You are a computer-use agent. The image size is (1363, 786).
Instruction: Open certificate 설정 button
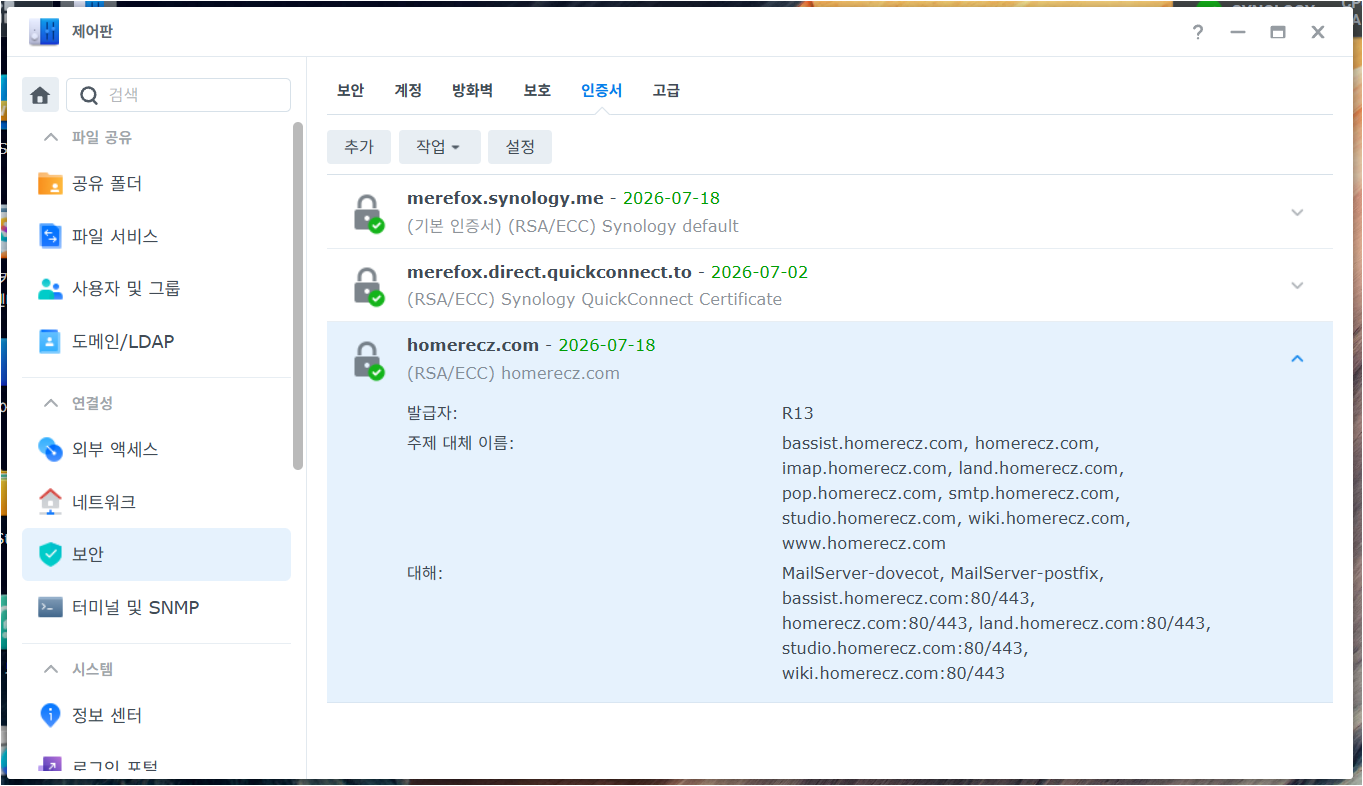pyautogui.click(x=519, y=146)
